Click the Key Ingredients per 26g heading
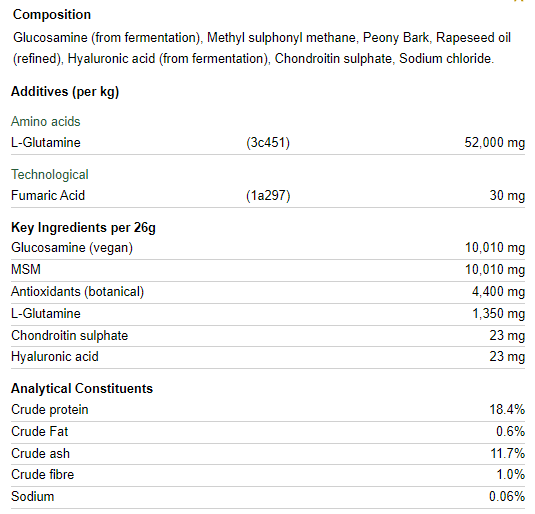 [83, 227]
